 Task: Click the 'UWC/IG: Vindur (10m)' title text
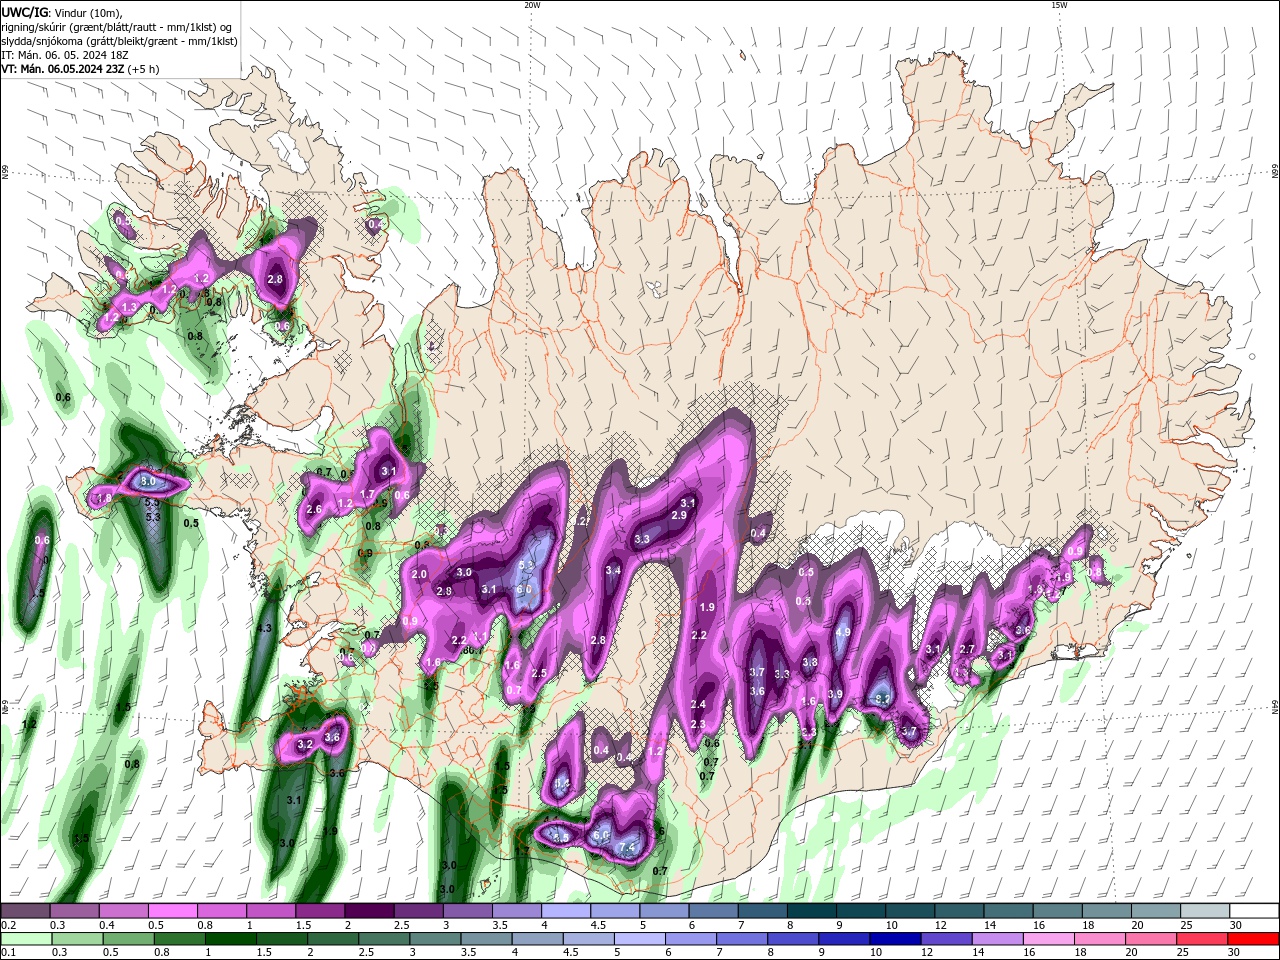click(x=62, y=12)
